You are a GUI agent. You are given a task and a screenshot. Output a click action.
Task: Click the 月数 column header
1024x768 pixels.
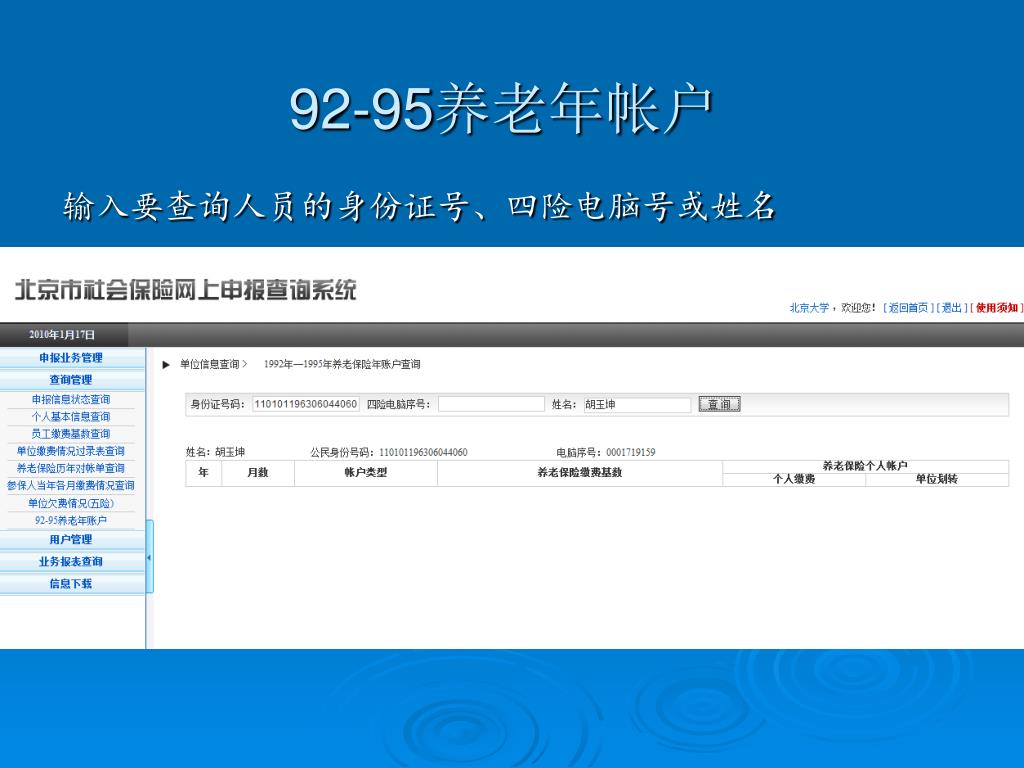click(258, 473)
